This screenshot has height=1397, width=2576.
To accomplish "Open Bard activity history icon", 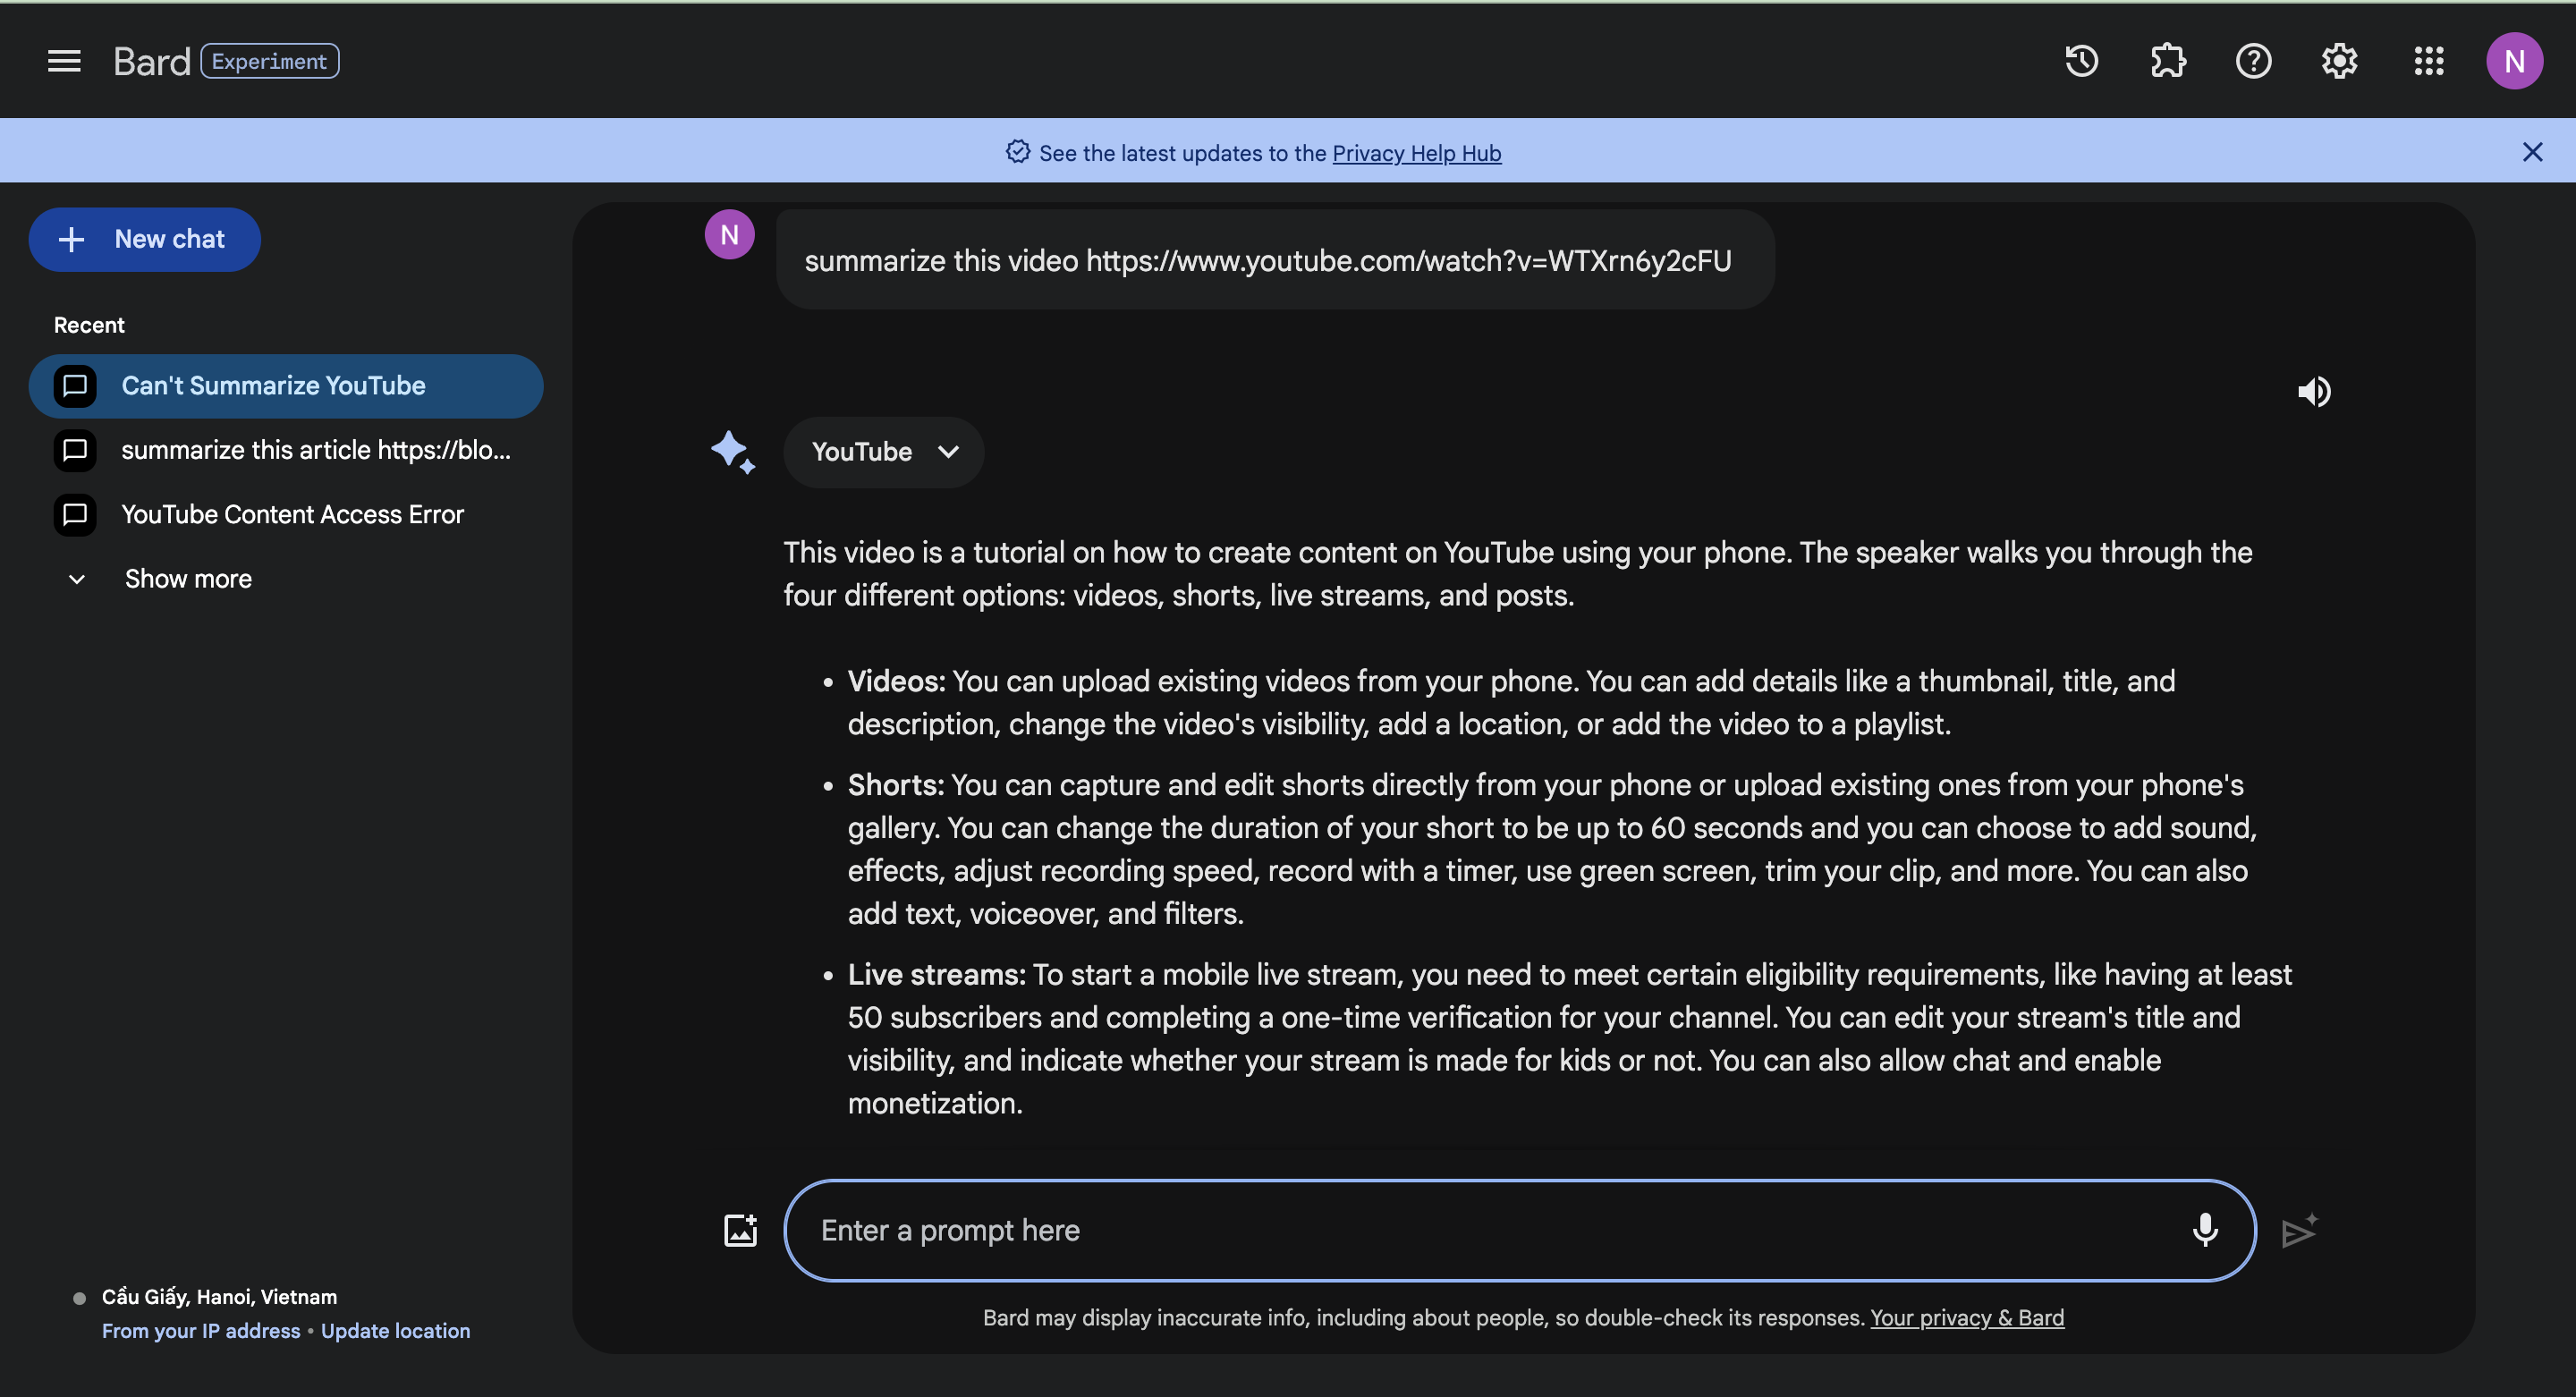I will 2081,61.
